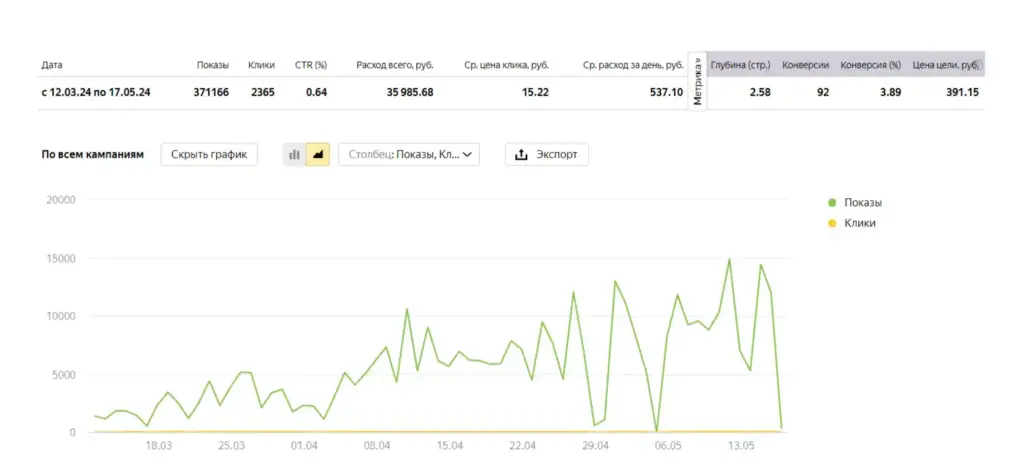Screen dimensions: 1024x463
Task: Select average click price 15.22
Action: pyautogui.click(x=536, y=92)
